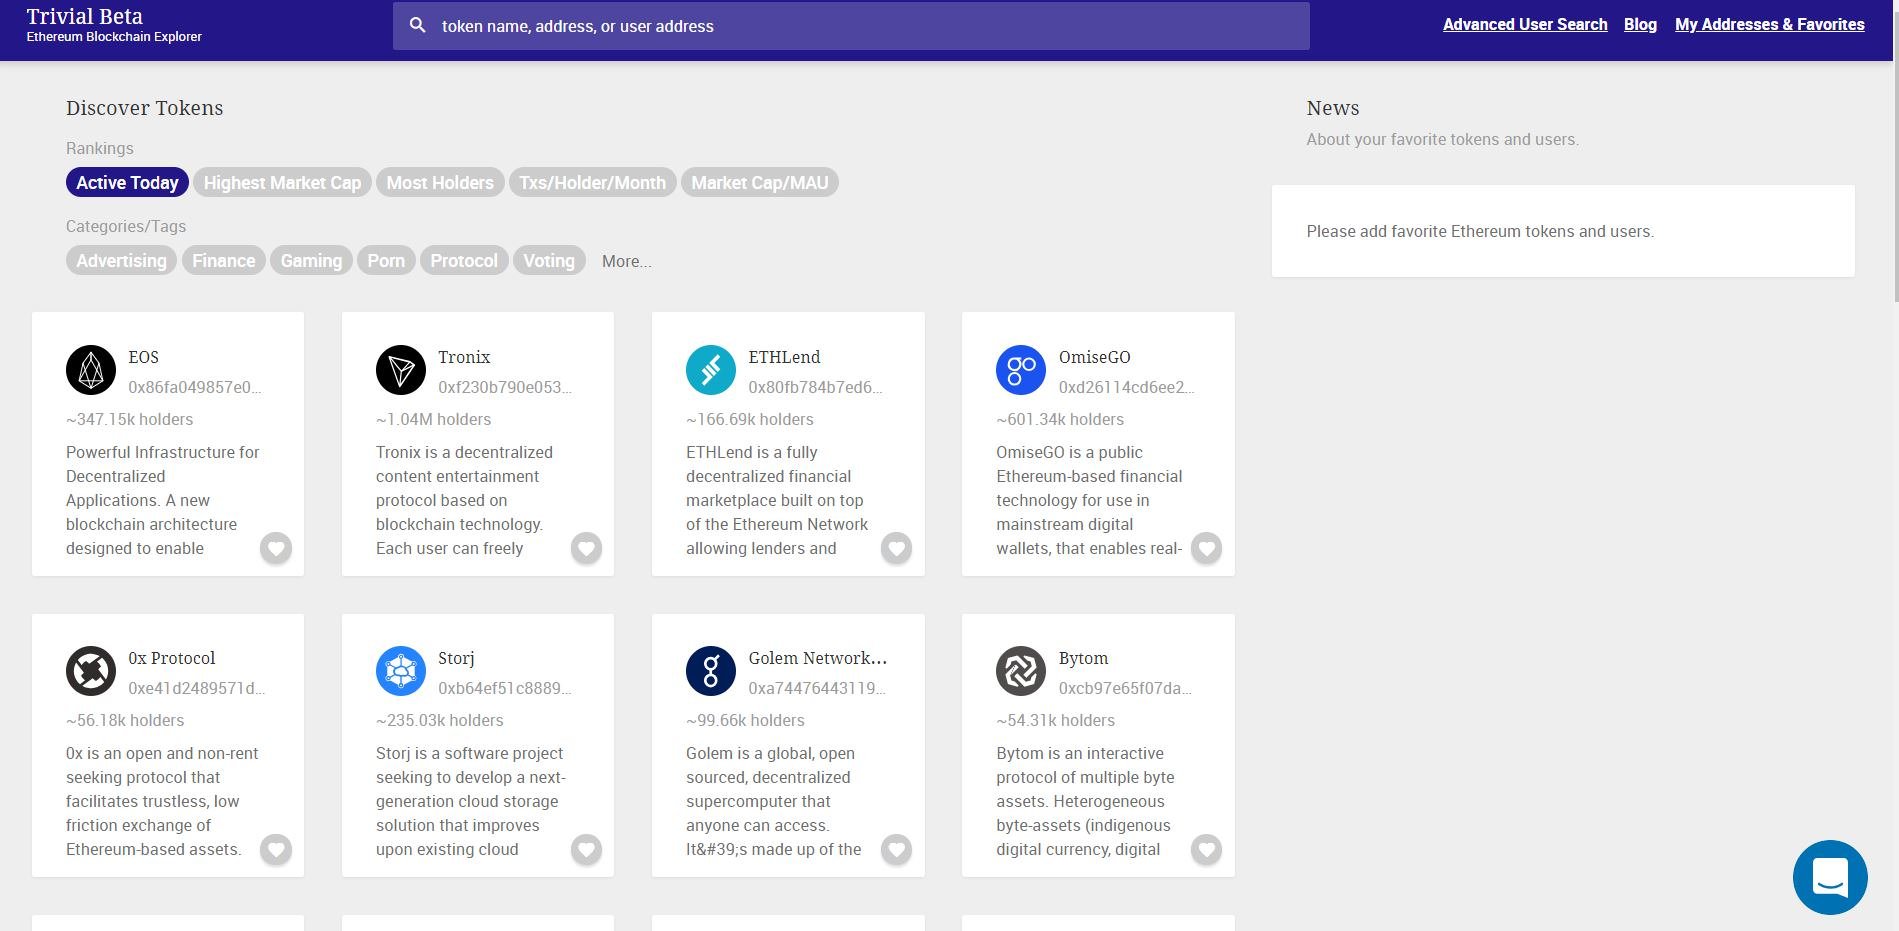The width and height of the screenshot is (1899, 931).
Task: Click the ~347.15k holders count
Action: pyautogui.click(x=130, y=419)
